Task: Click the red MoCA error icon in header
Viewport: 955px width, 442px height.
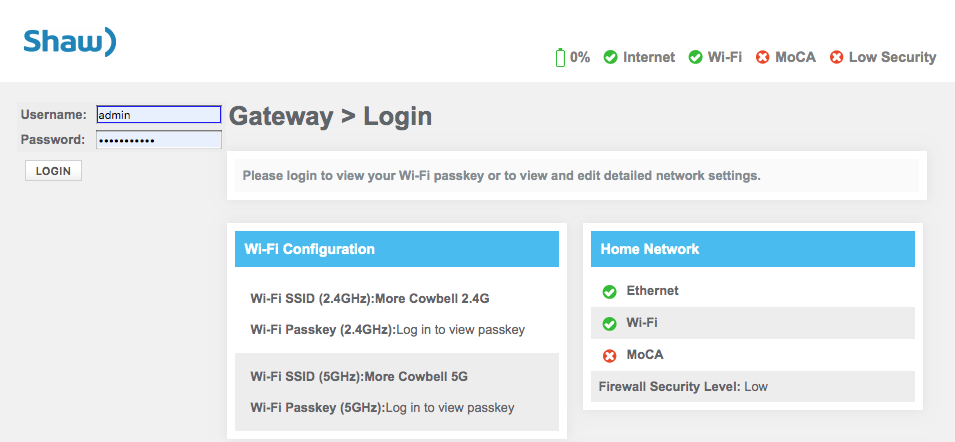Action: (x=763, y=57)
